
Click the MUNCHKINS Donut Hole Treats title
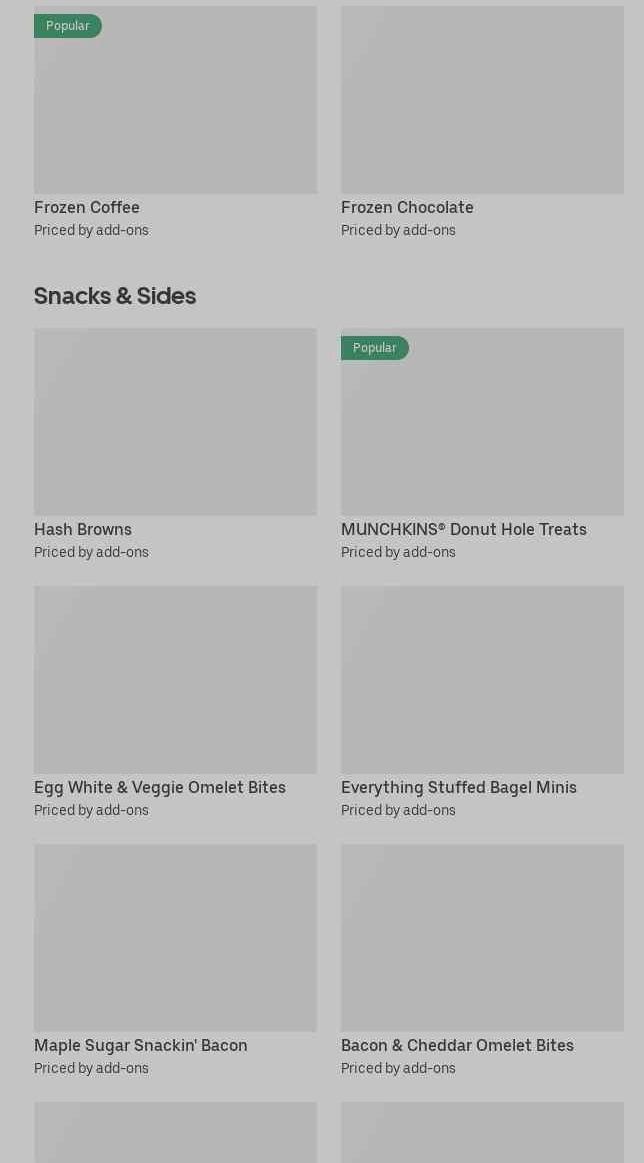click(x=464, y=529)
